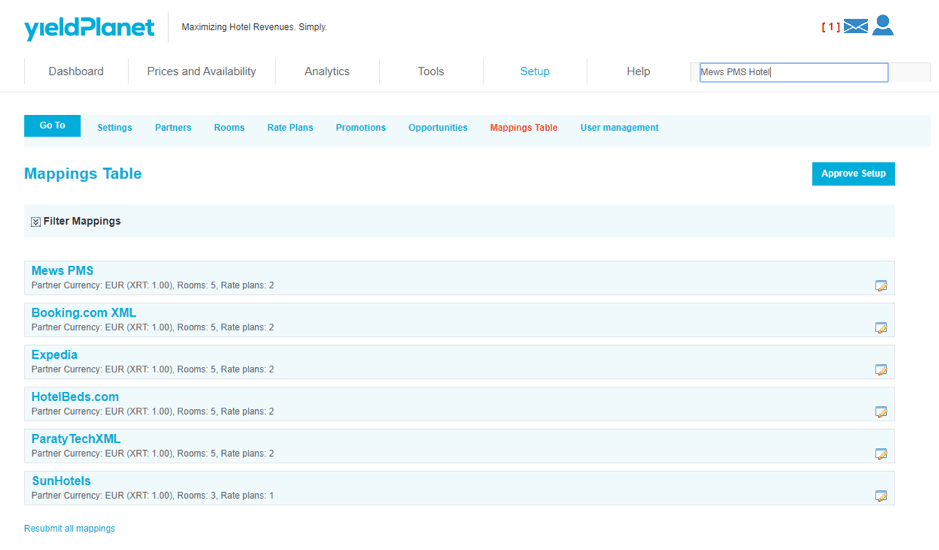Expand the Mews PMS mapping
939x550 pixels.
62,271
